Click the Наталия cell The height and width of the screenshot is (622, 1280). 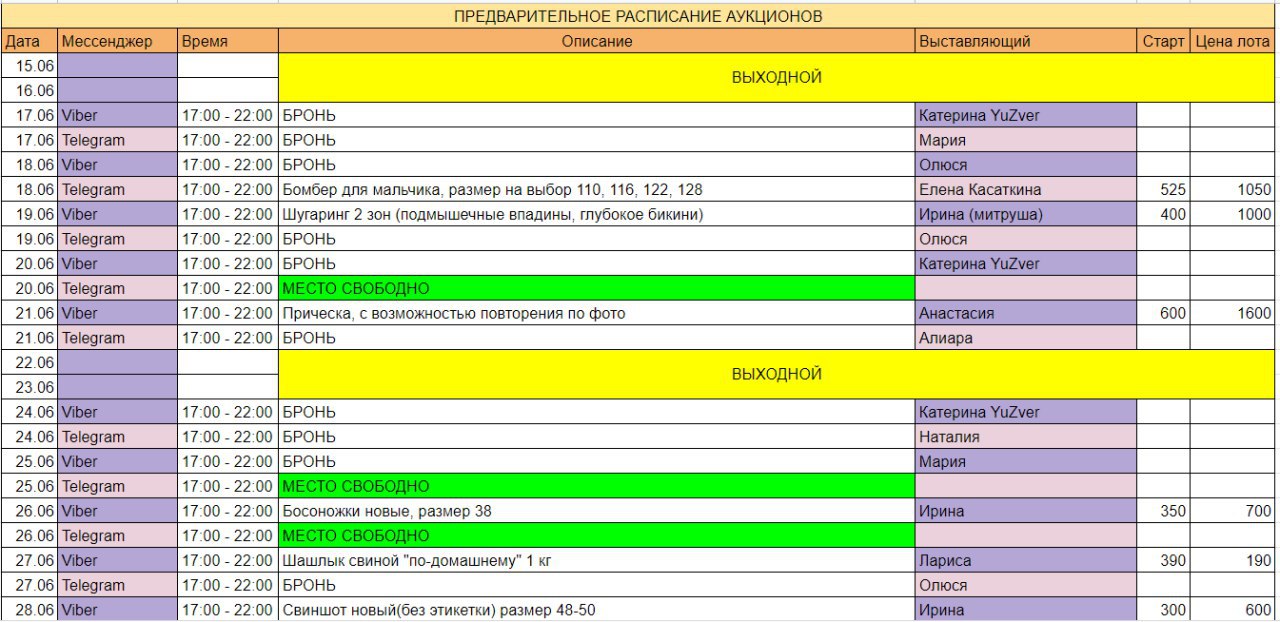pyautogui.click(x=1026, y=436)
